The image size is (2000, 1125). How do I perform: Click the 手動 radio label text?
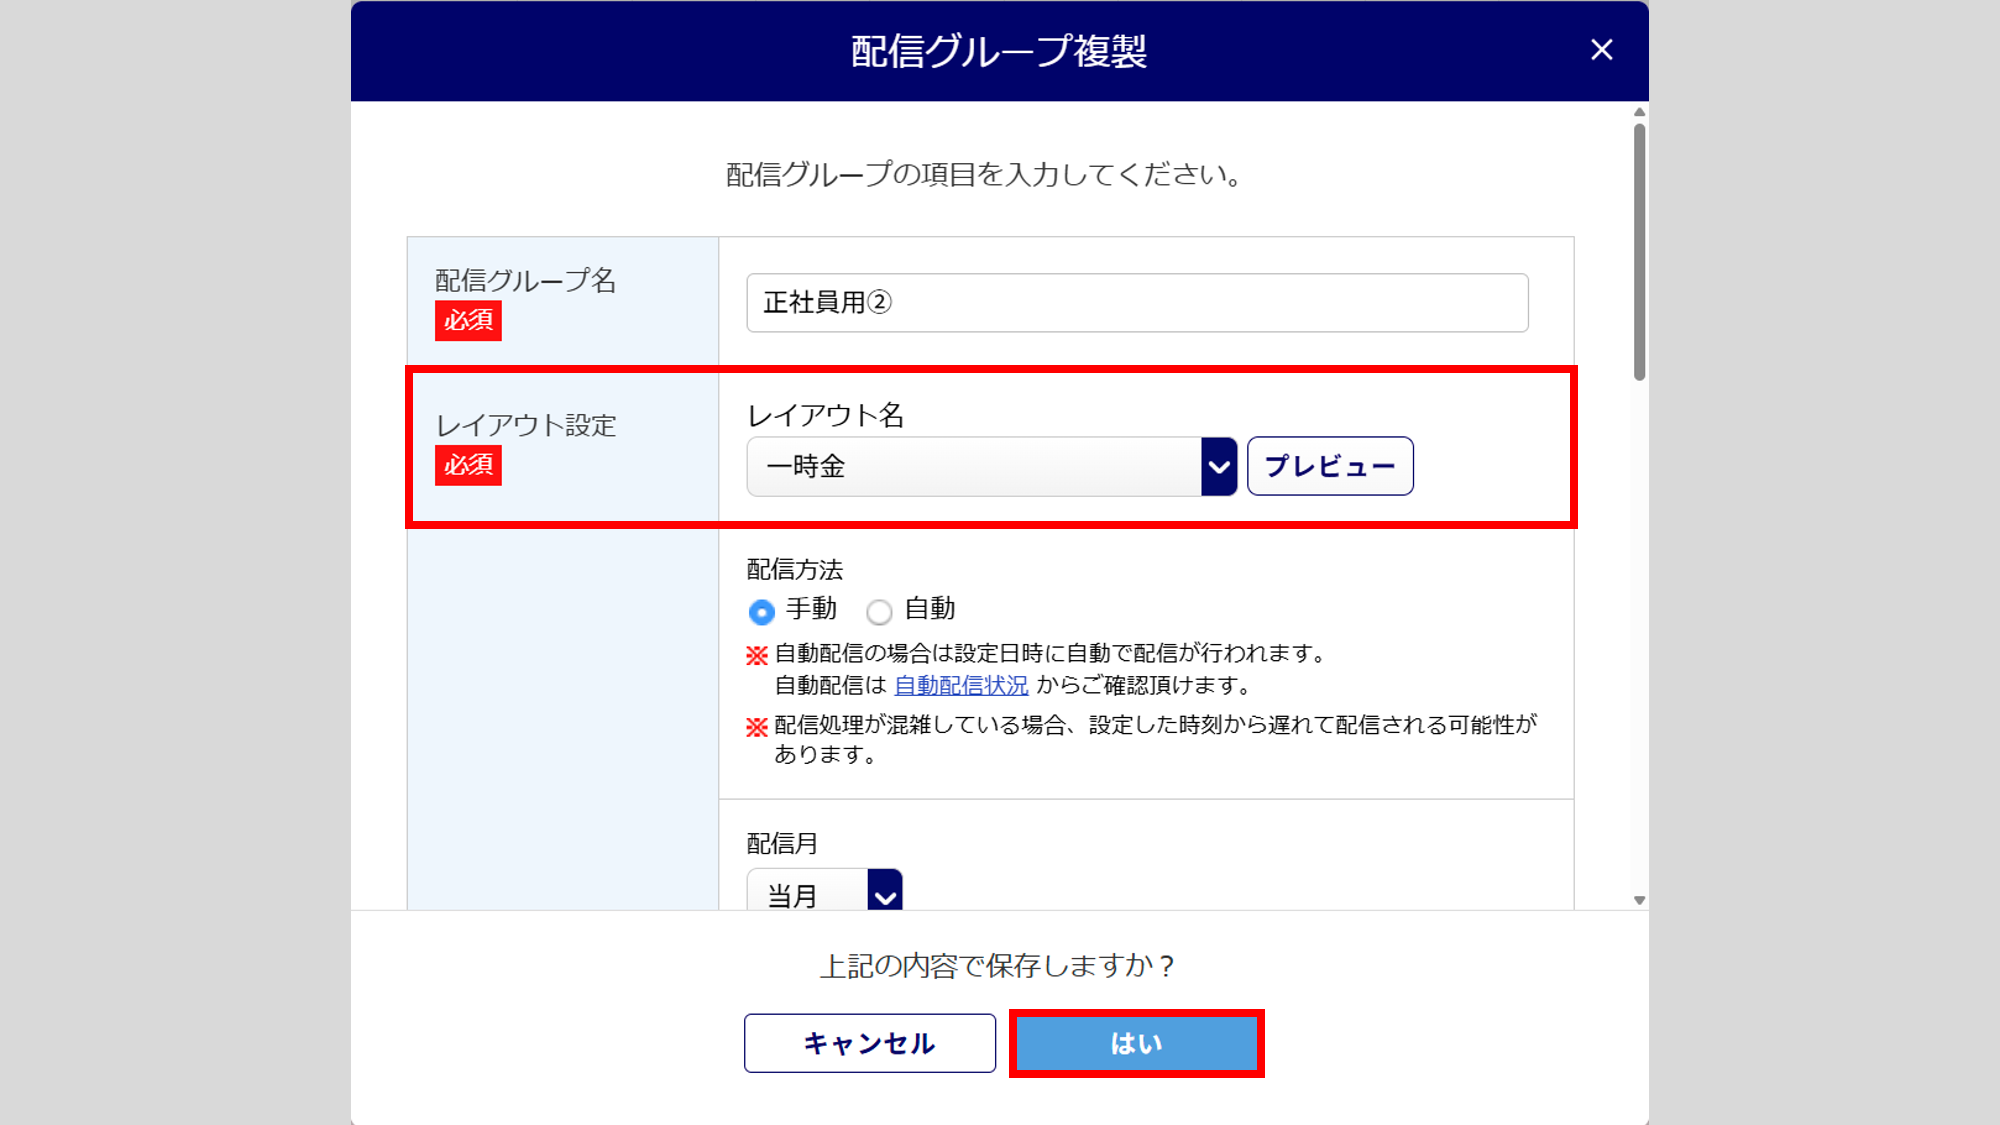coord(810,608)
